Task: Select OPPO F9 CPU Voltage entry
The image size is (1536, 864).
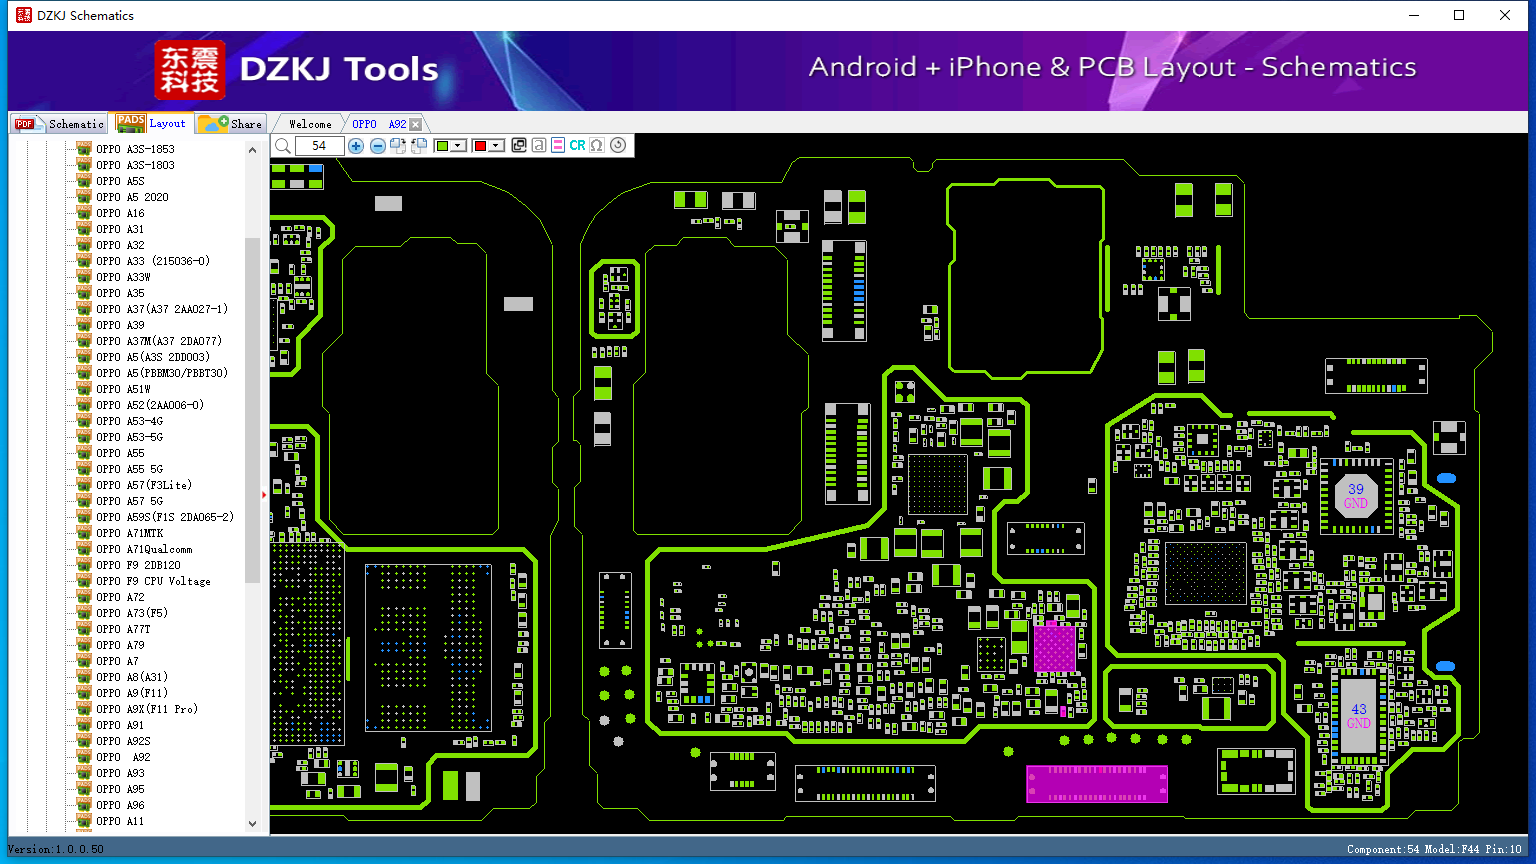Action: point(153,581)
